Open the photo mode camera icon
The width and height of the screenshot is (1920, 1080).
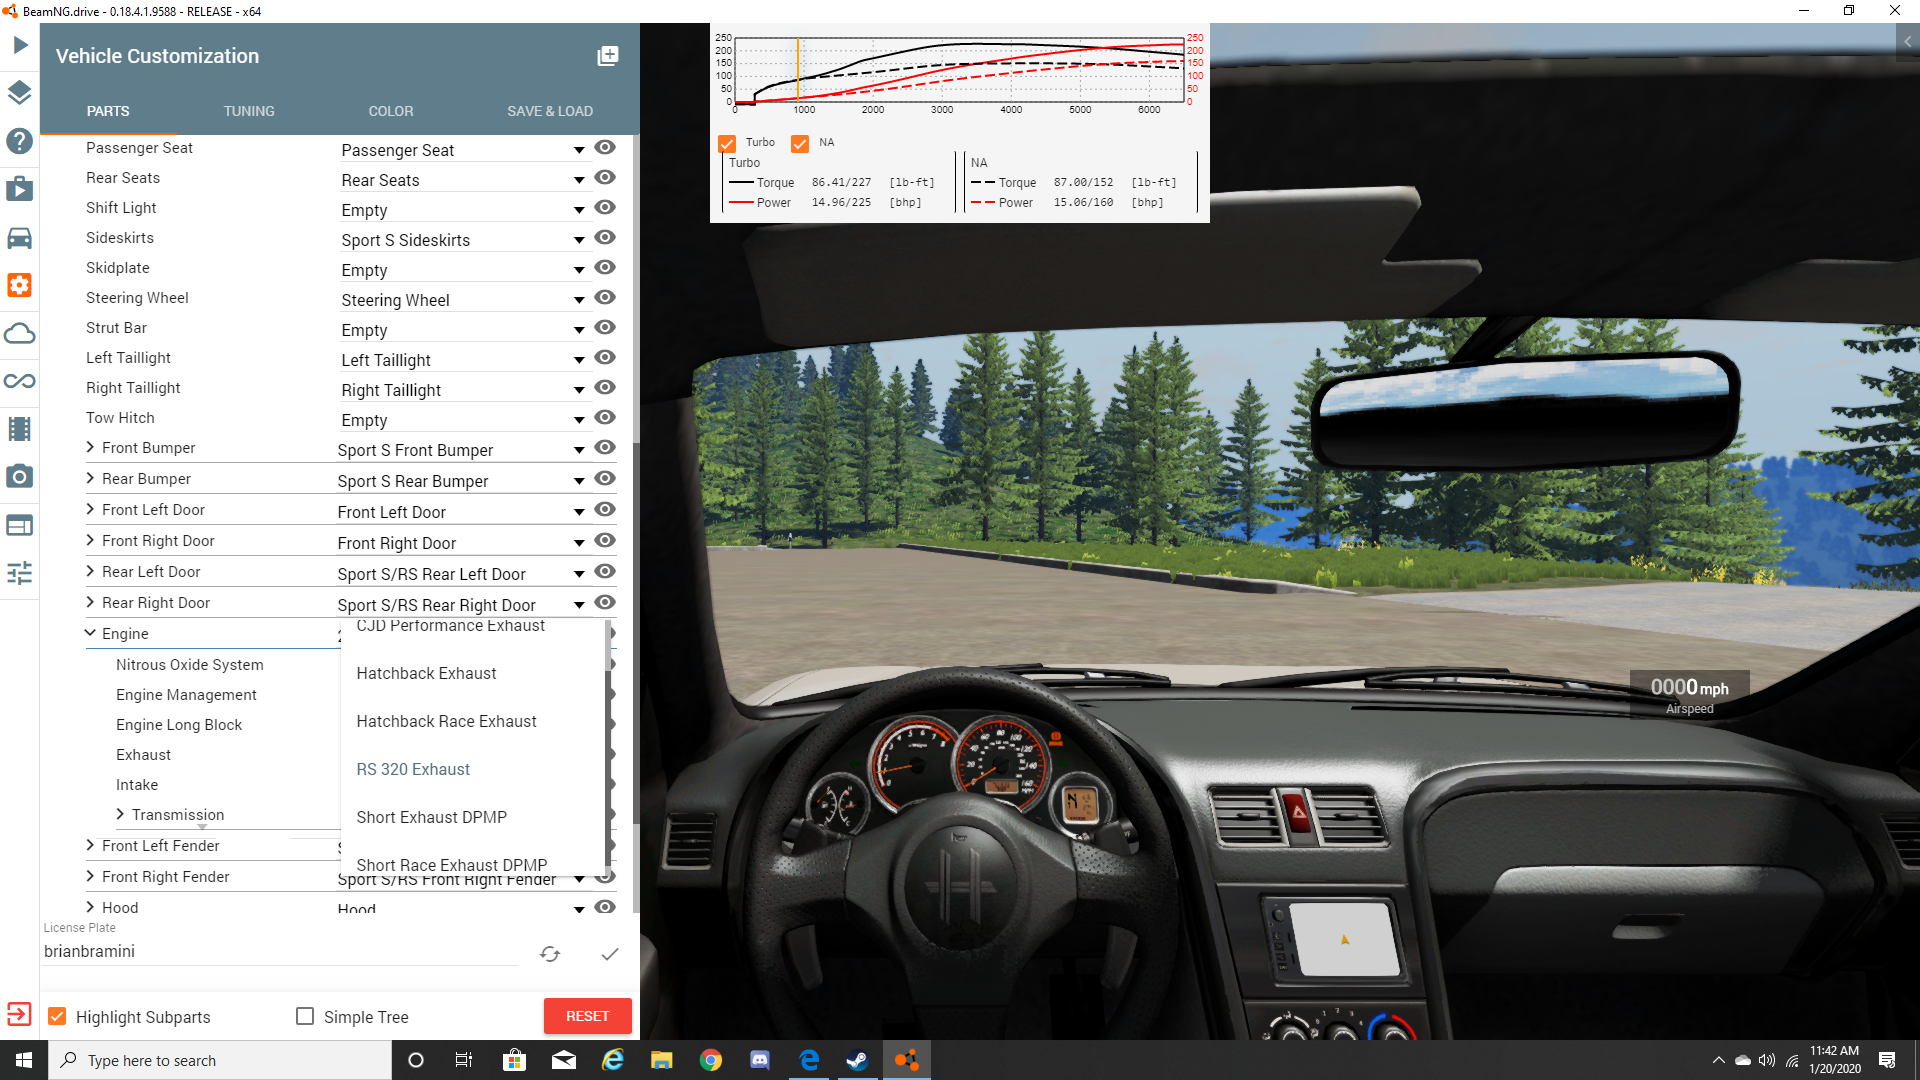20,477
